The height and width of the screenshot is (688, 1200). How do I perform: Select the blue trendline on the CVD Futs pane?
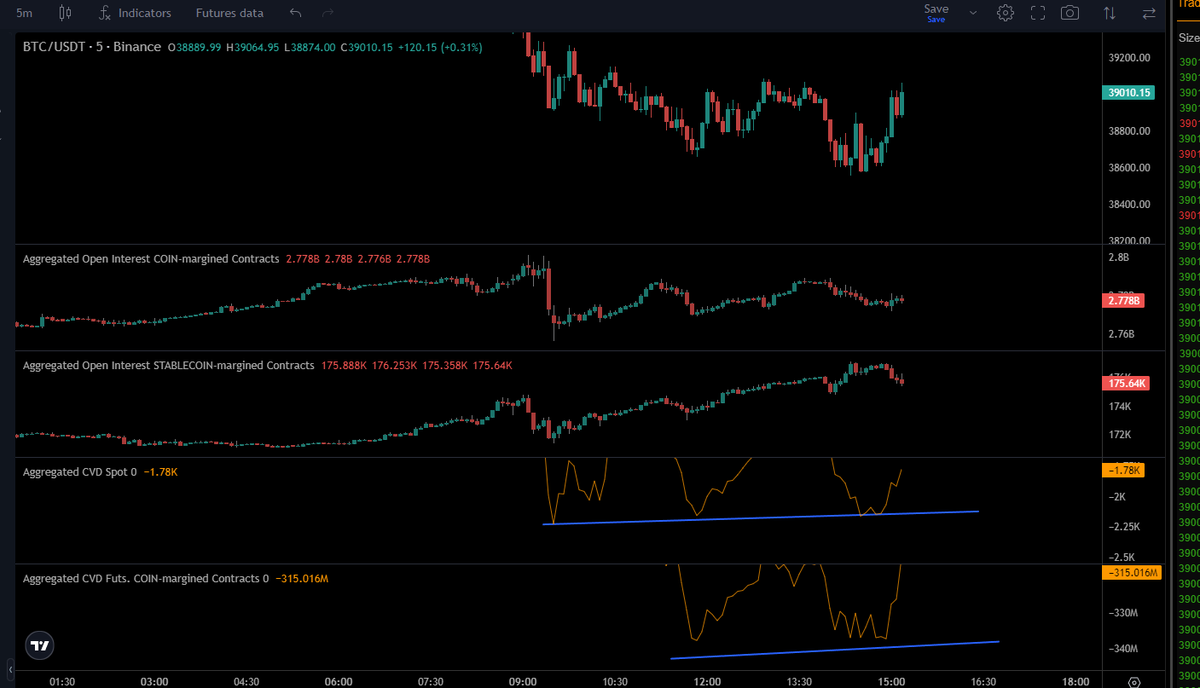pyautogui.click(x=835, y=650)
